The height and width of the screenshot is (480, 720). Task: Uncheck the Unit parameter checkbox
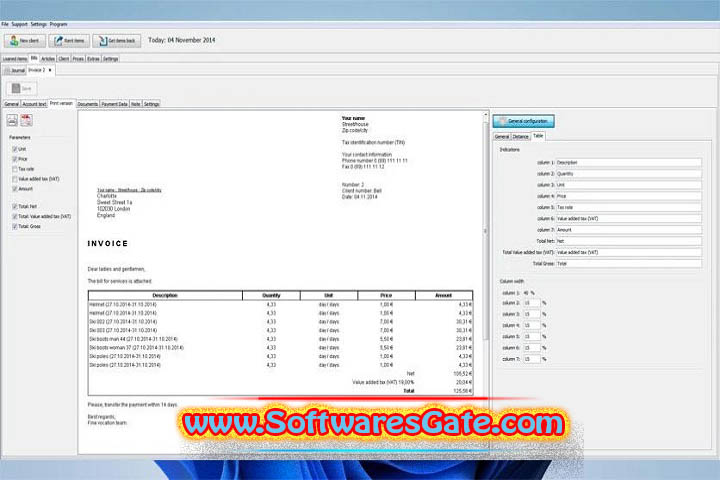pyautogui.click(x=15, y=149)
